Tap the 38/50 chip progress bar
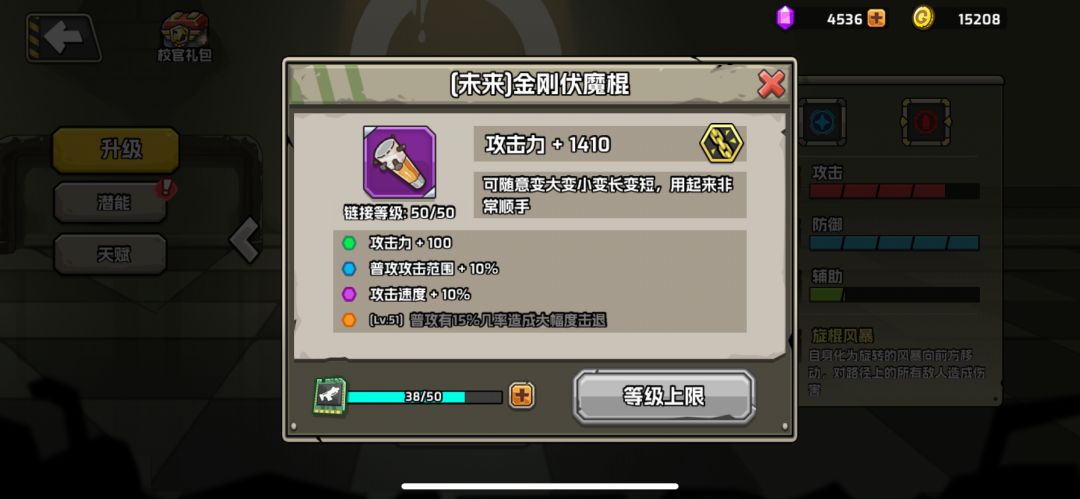This screenshot has height=499, width=1080. point(424,397)
